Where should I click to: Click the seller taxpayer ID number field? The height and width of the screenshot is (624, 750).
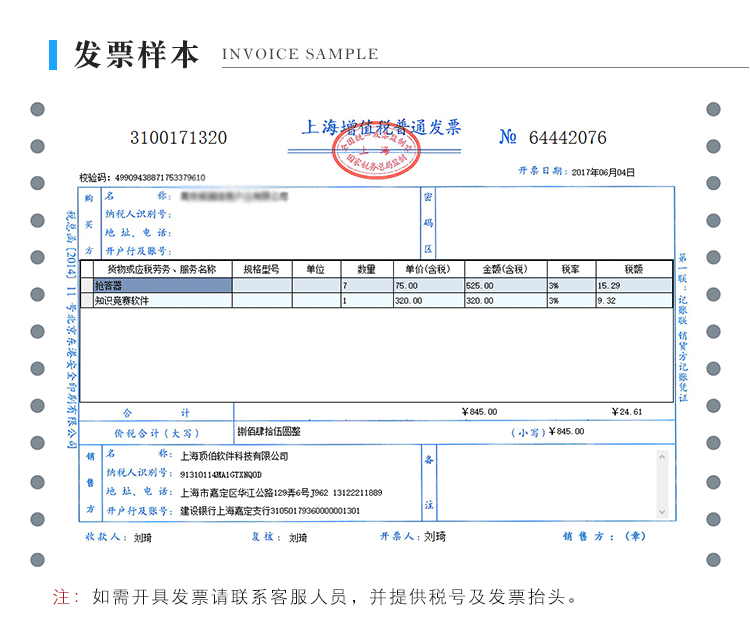coord(220,475)
